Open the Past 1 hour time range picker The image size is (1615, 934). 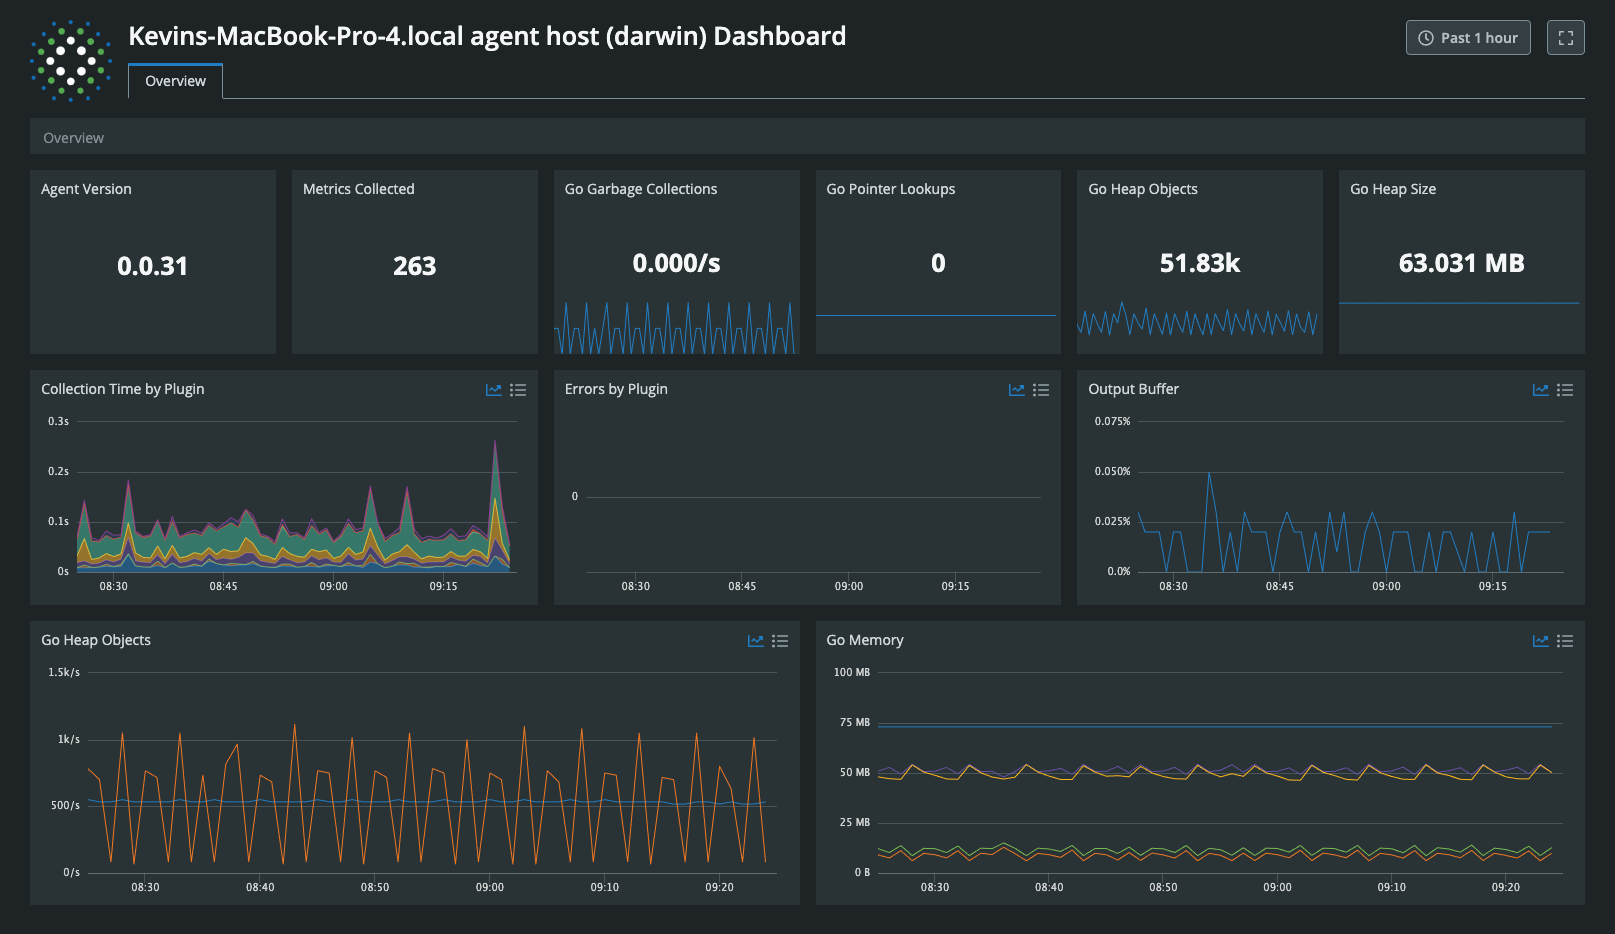[1468, 37]
